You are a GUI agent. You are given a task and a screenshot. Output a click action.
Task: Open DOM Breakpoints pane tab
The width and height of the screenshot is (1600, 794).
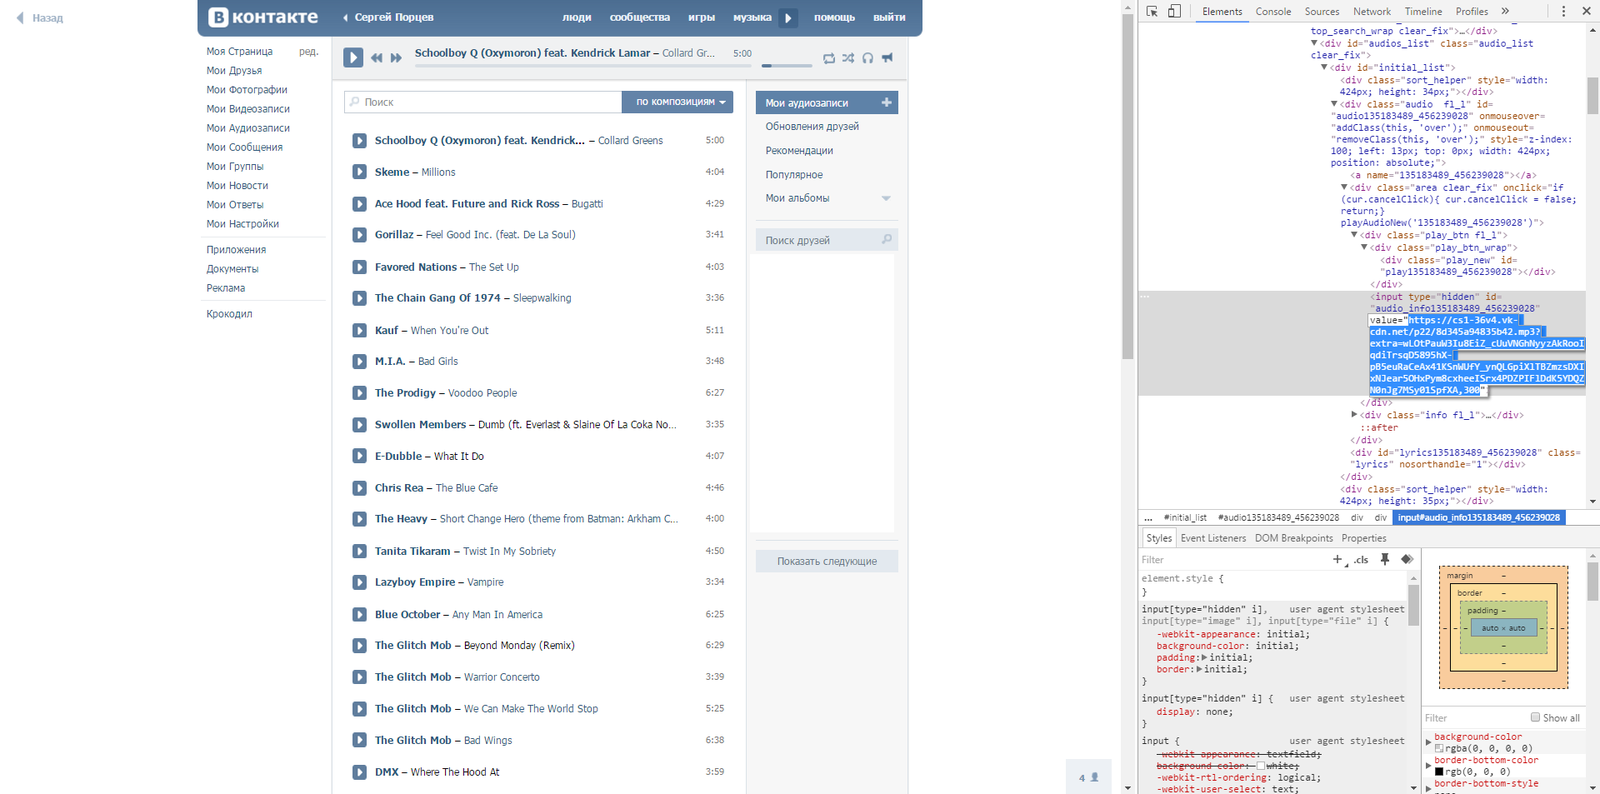(1294, 538)
